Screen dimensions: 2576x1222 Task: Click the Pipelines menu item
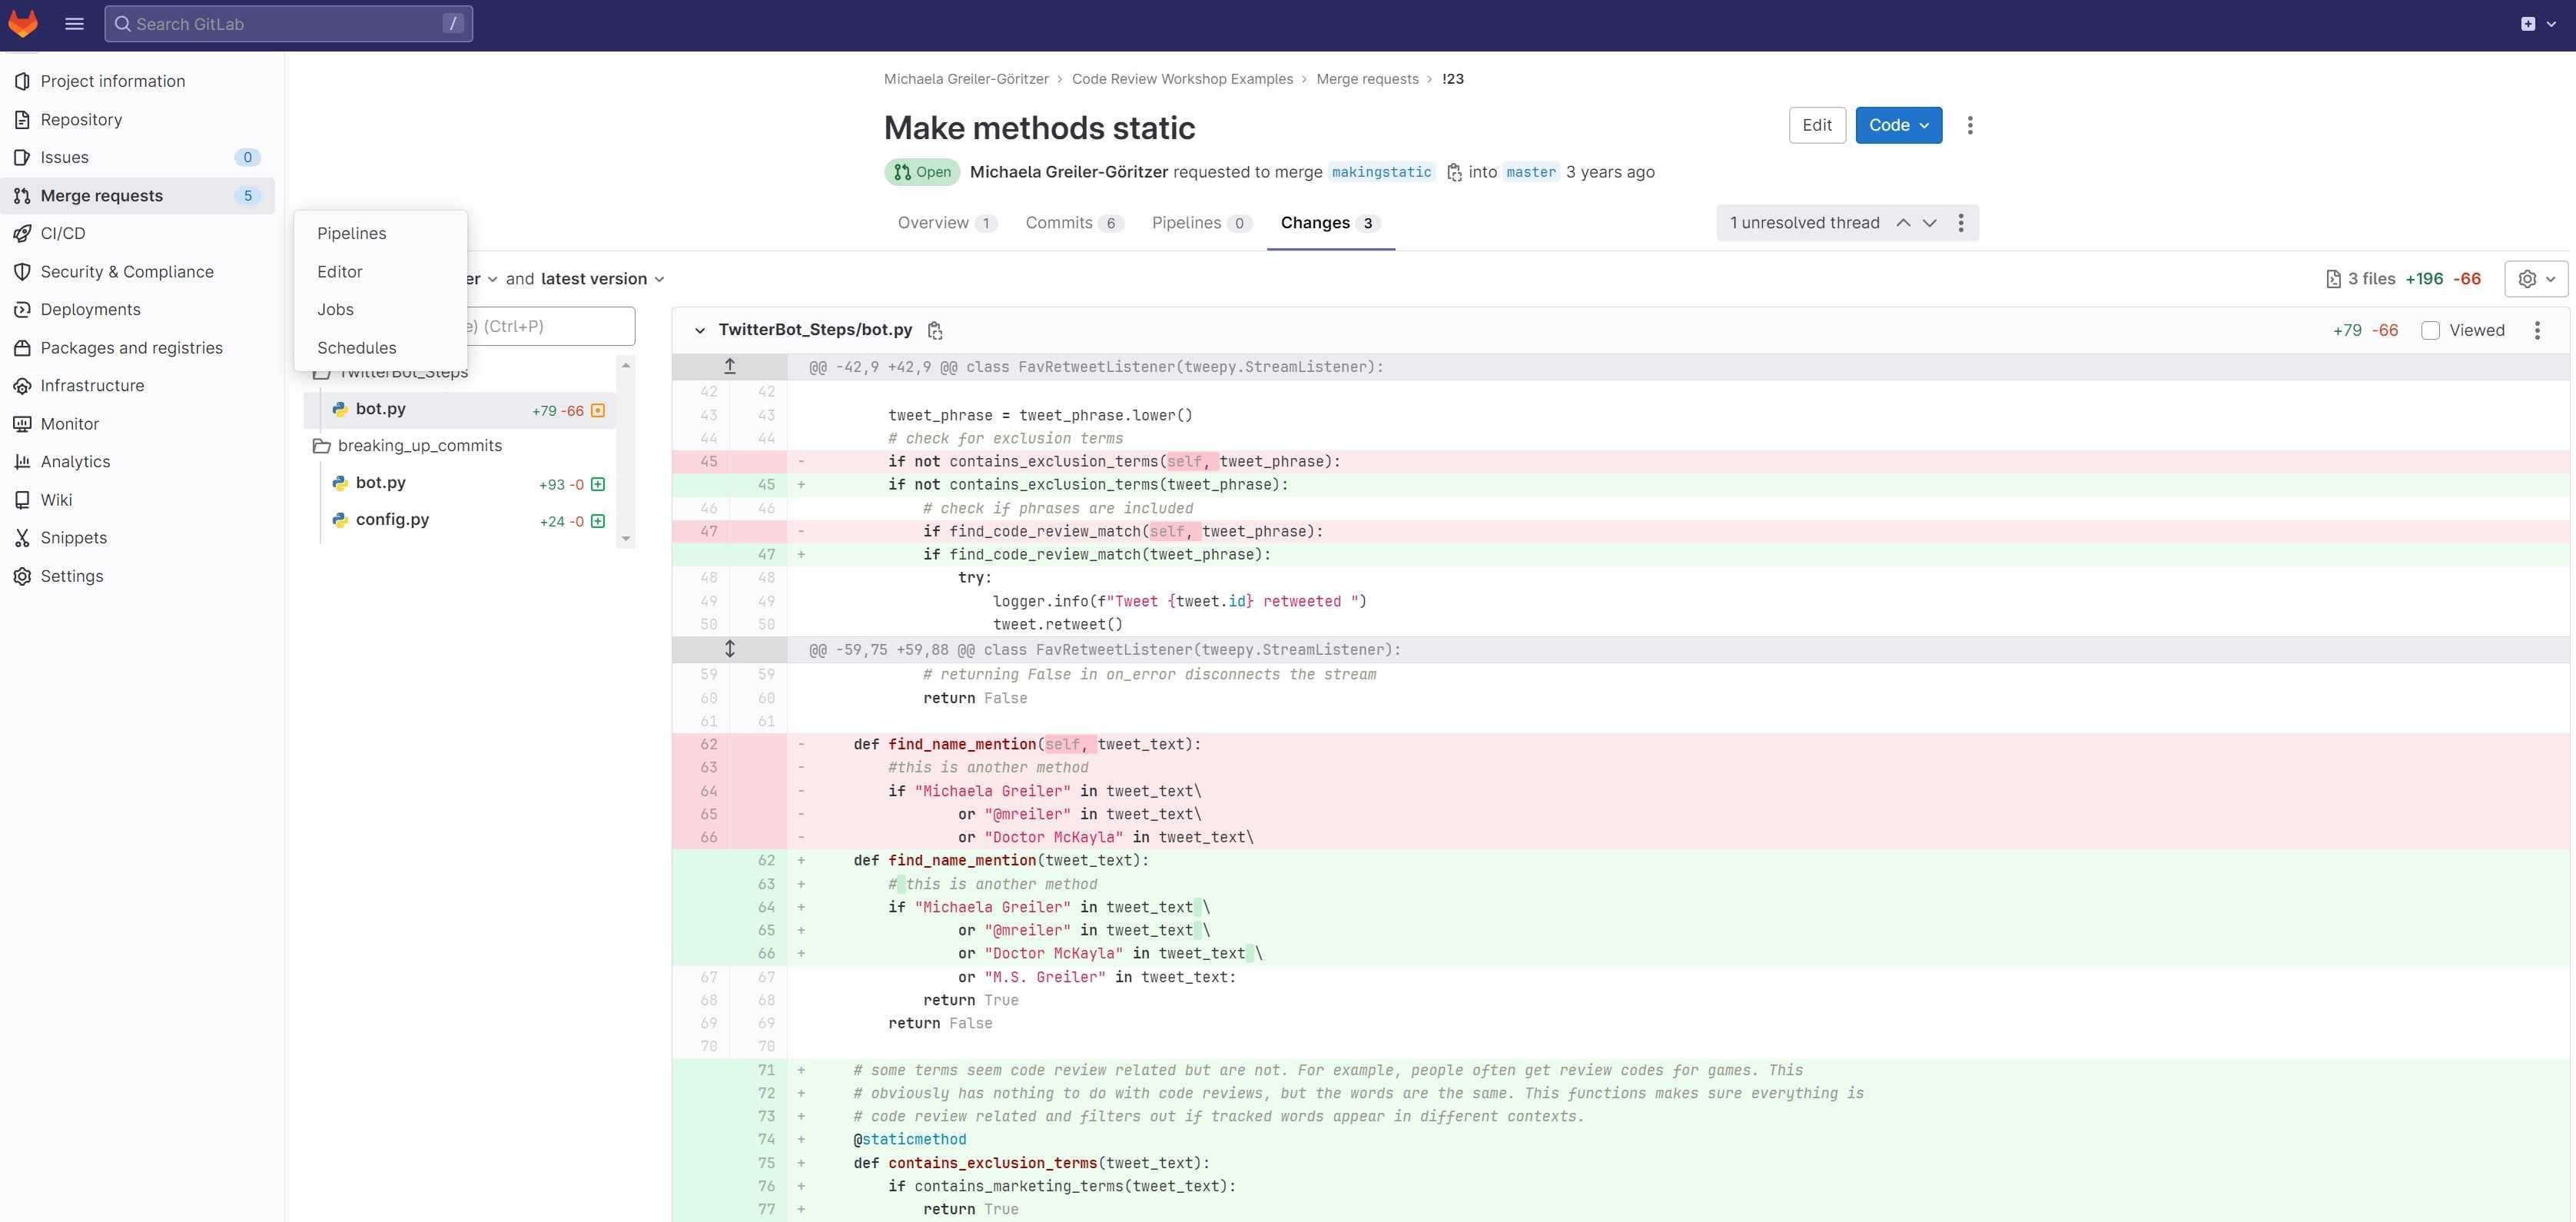[x=350, y=233]
